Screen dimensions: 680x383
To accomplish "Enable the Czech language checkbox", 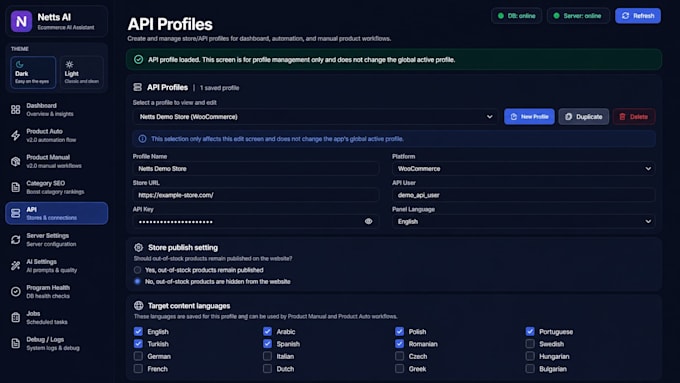I will [399, 356].
